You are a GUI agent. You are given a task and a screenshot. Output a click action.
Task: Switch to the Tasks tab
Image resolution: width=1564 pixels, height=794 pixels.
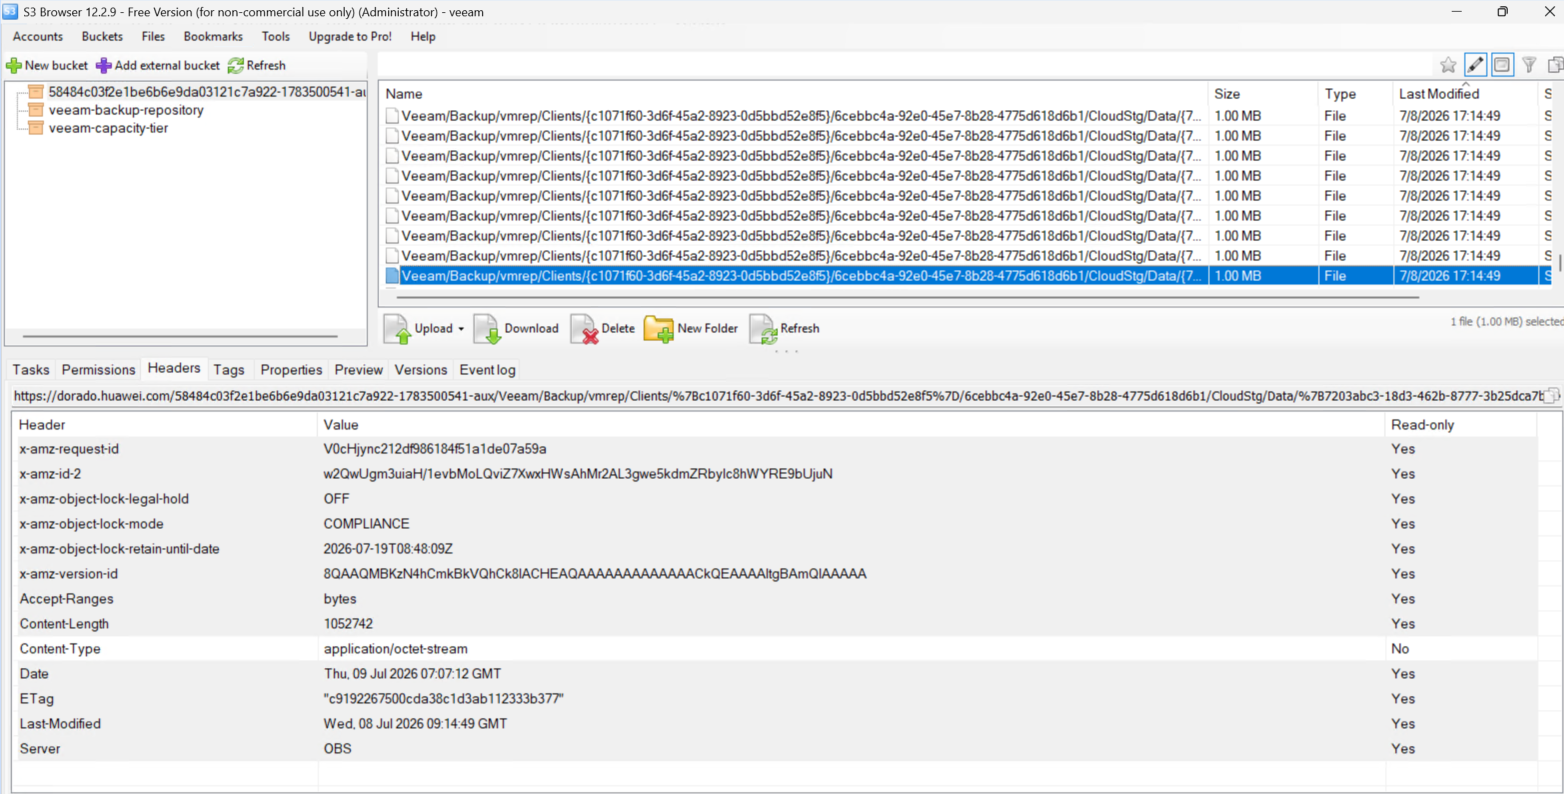pos(31,370)
